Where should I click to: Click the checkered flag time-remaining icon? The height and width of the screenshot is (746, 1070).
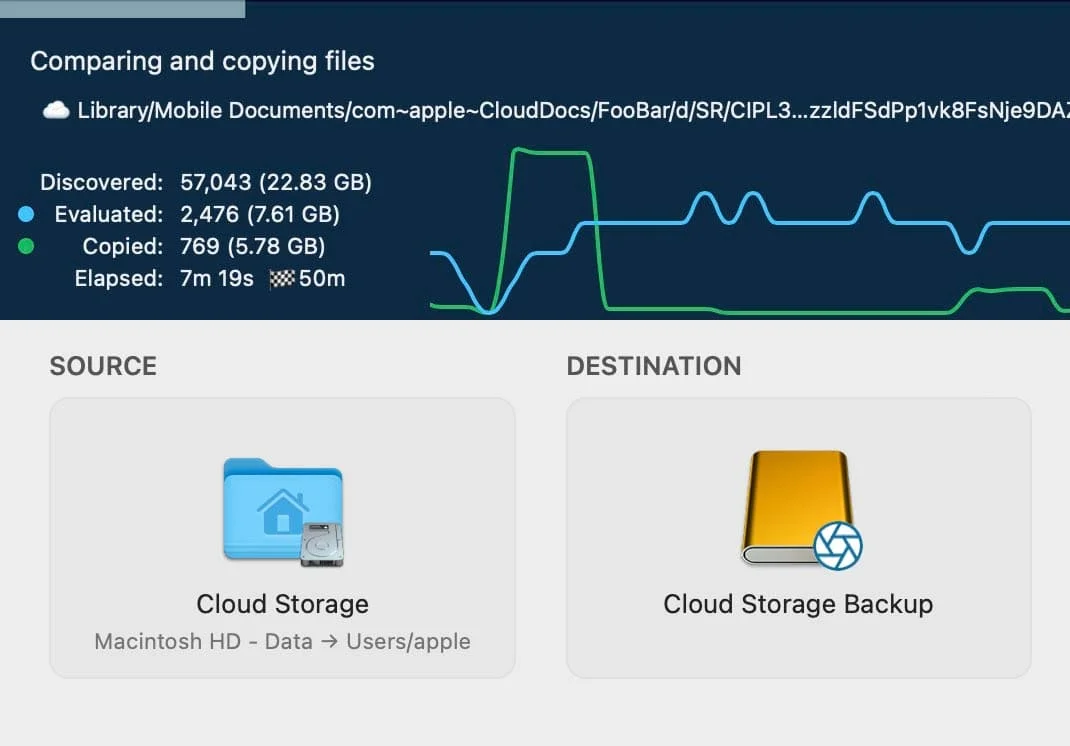point(282,279)
